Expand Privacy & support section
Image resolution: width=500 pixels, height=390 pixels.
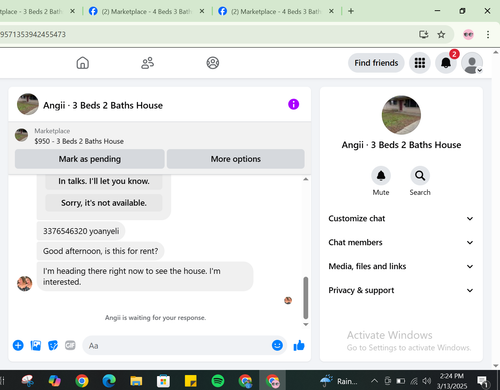click(x=401, y=290)
